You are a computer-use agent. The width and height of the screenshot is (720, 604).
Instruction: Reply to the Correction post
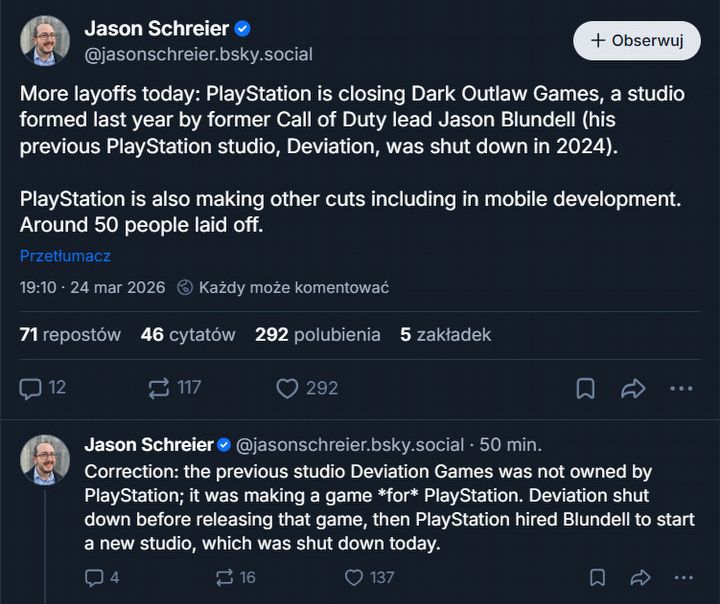tap(95, 577)
